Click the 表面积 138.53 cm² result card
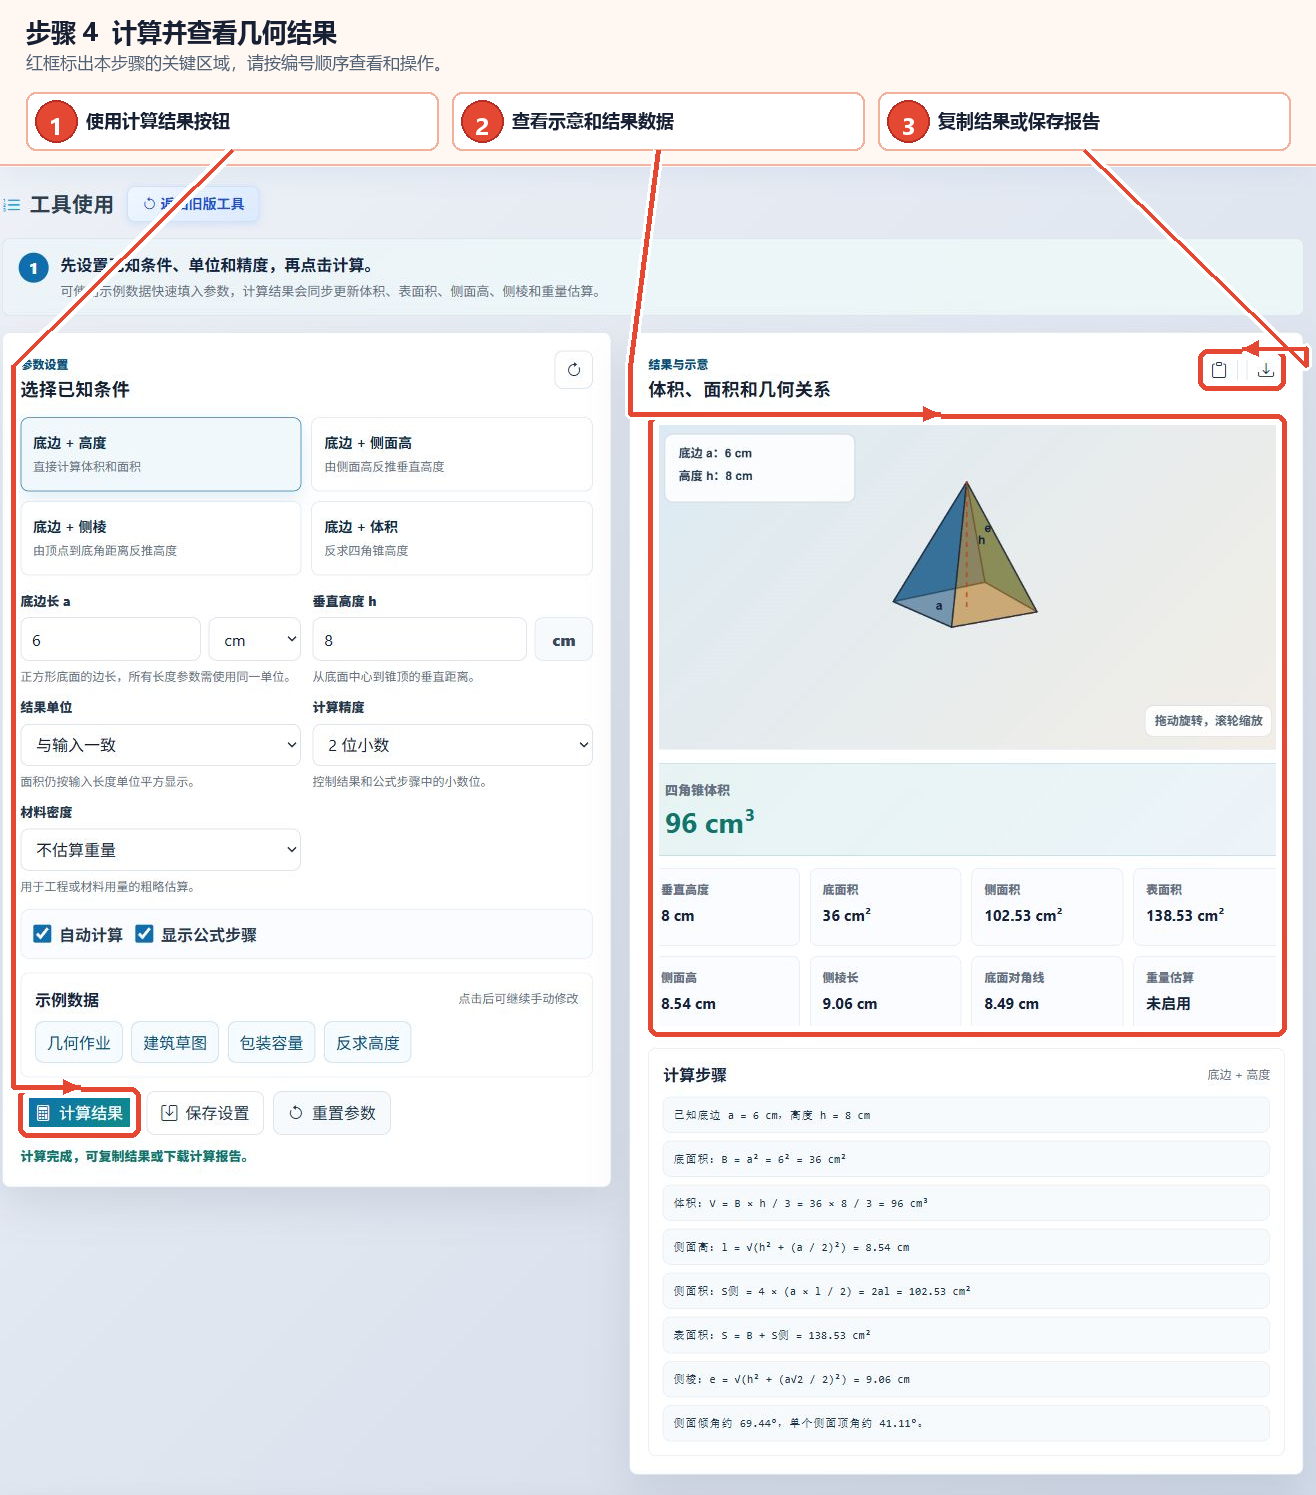Viewport: 1316px width, 1495px height. point(1206,906)
